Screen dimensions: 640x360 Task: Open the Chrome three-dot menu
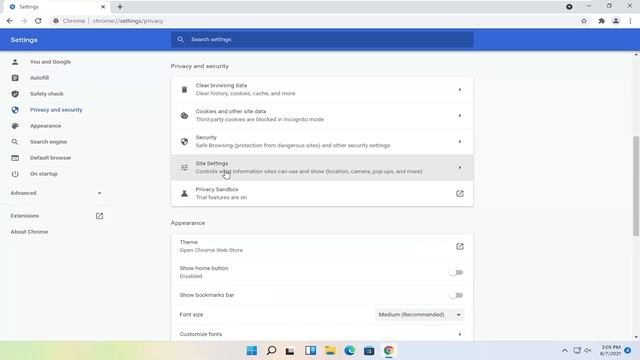[630, 21]
